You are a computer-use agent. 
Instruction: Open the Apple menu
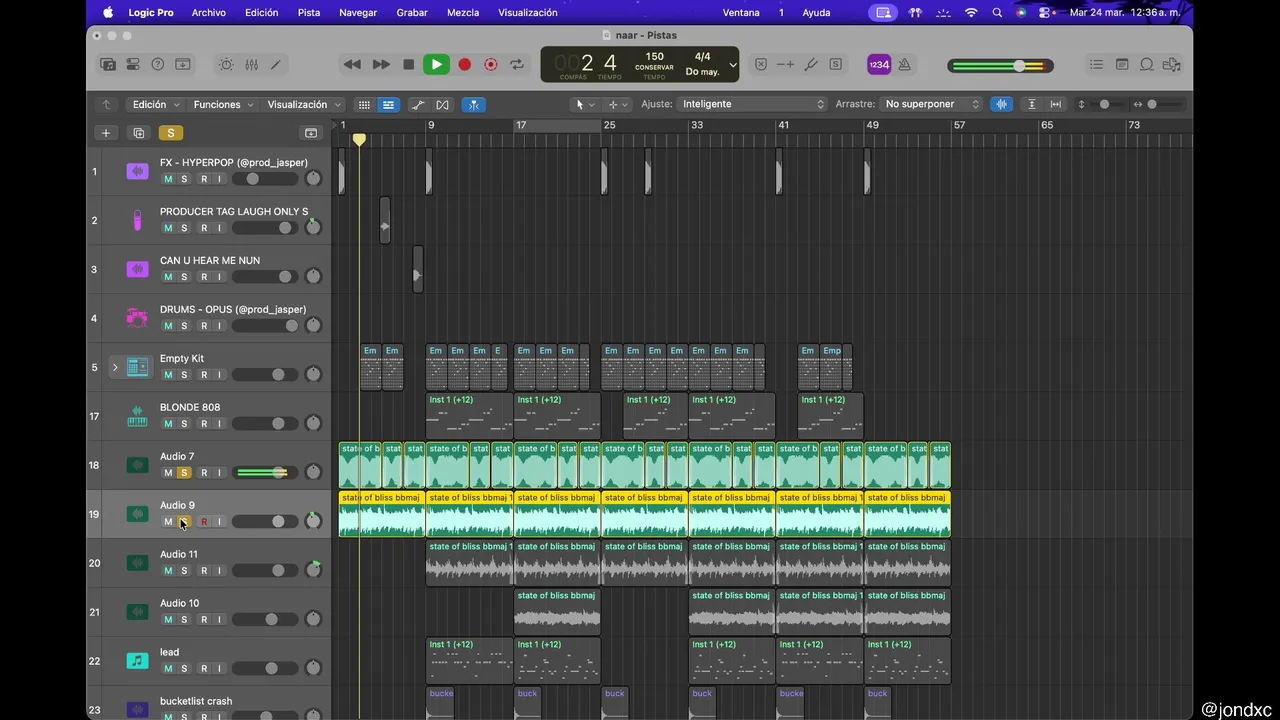tap(108, 12)
